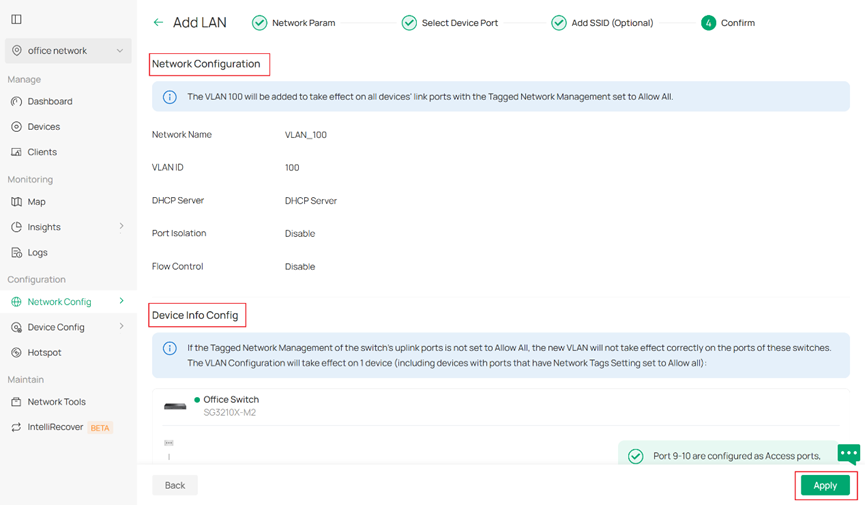
Task: Open the Hotspot page
Action: point(44,353)
